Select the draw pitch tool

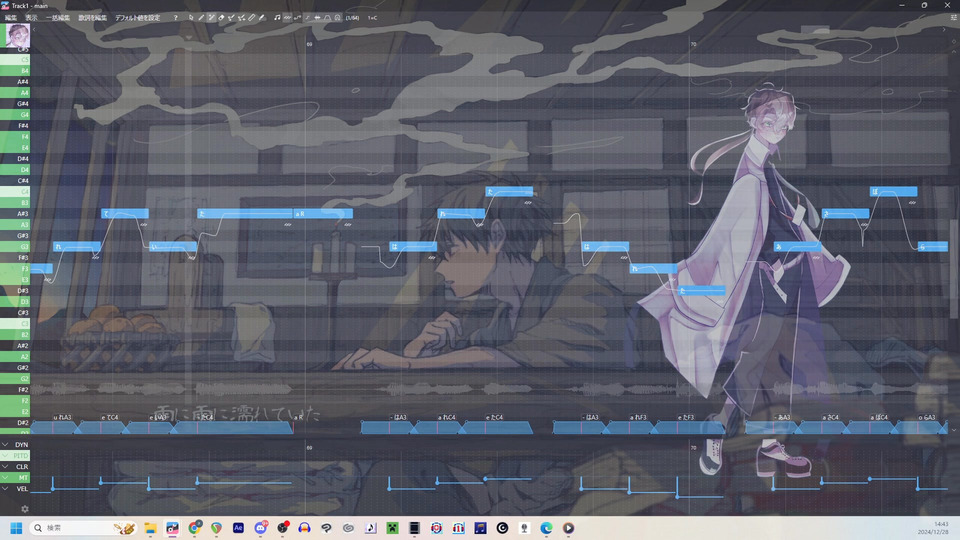click(x=231, y=18)
